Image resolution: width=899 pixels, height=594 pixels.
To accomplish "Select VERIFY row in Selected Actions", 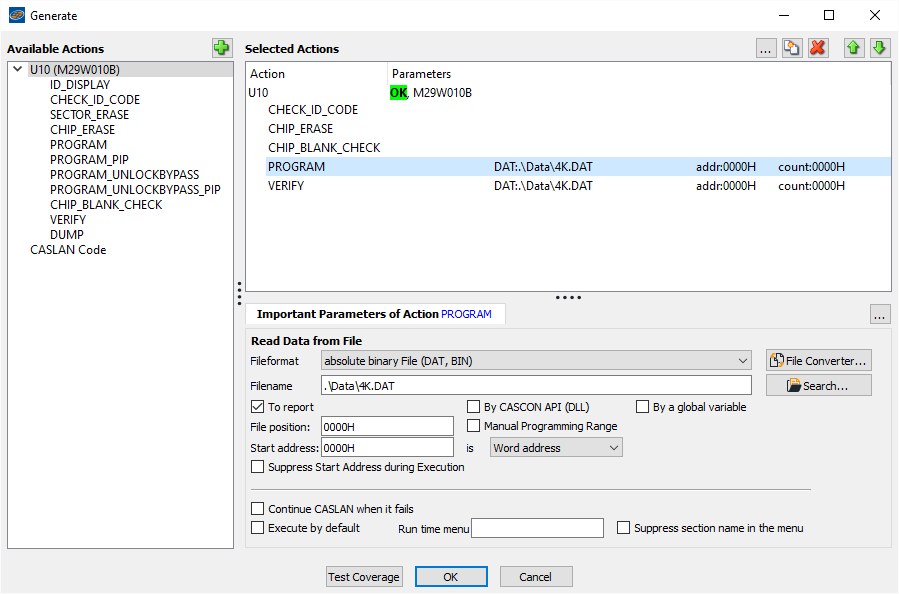I will click(x=578, y=186).
